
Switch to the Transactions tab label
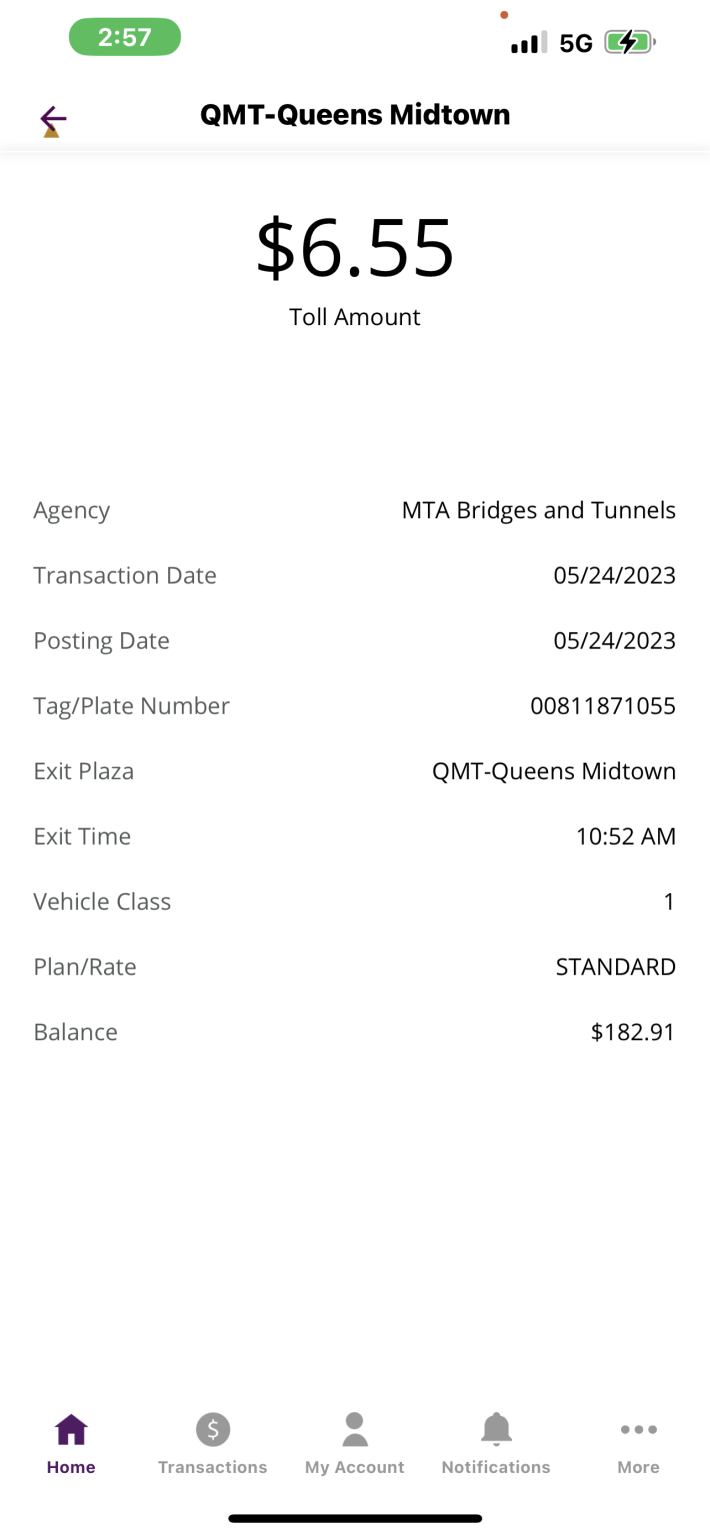tap(212, 1467)
